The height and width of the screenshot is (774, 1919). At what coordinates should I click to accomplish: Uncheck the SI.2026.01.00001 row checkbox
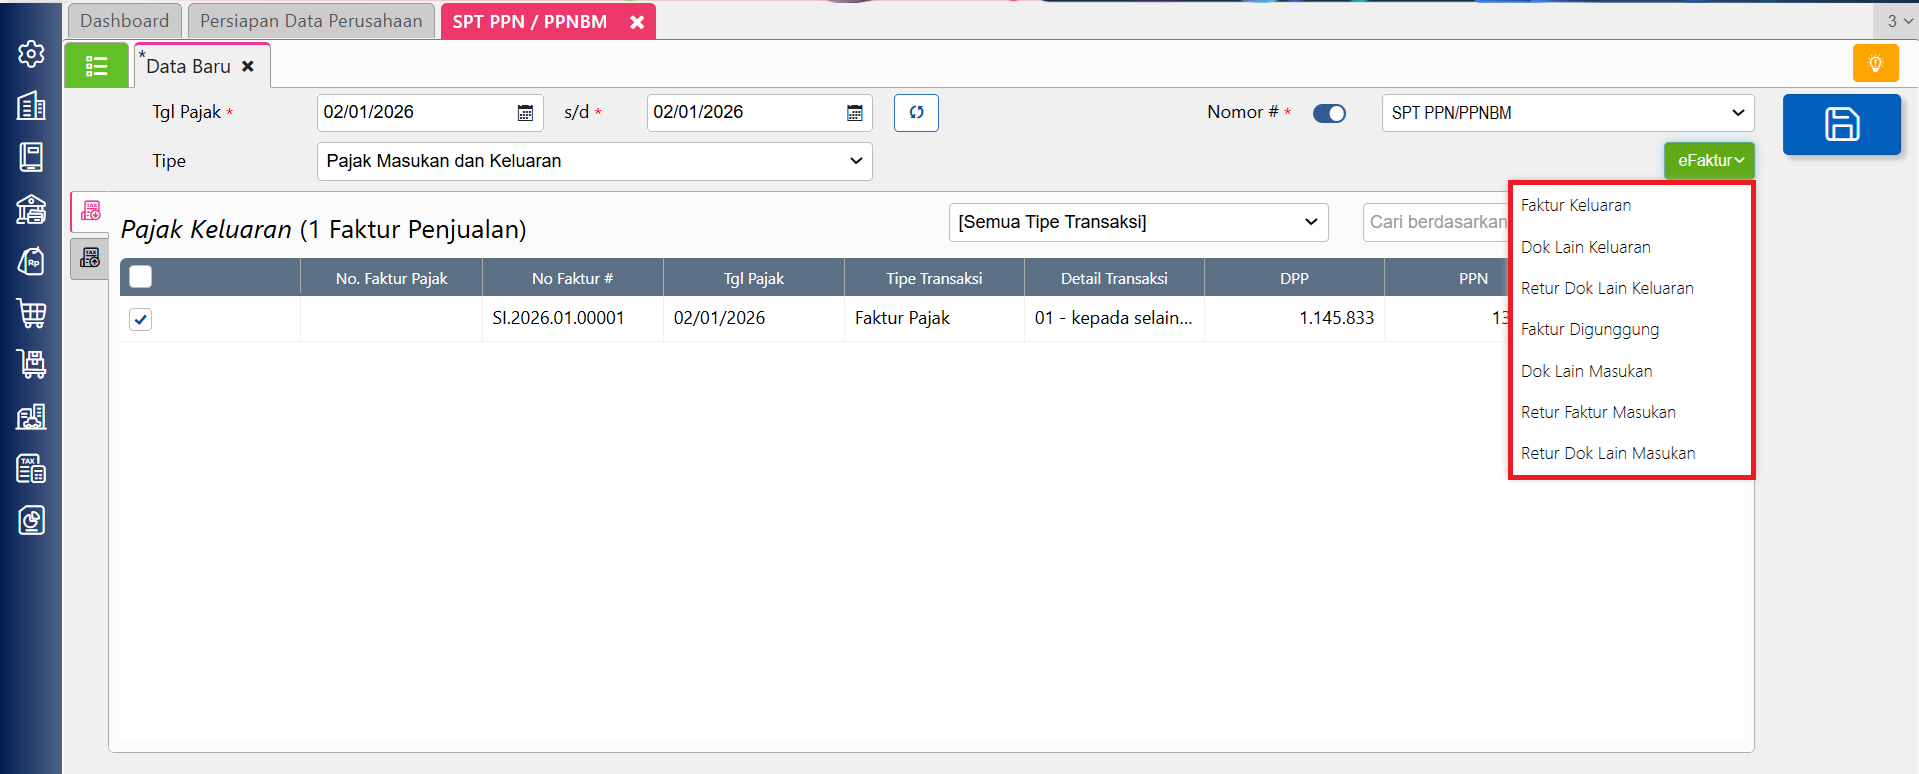(x=141, y=319)
